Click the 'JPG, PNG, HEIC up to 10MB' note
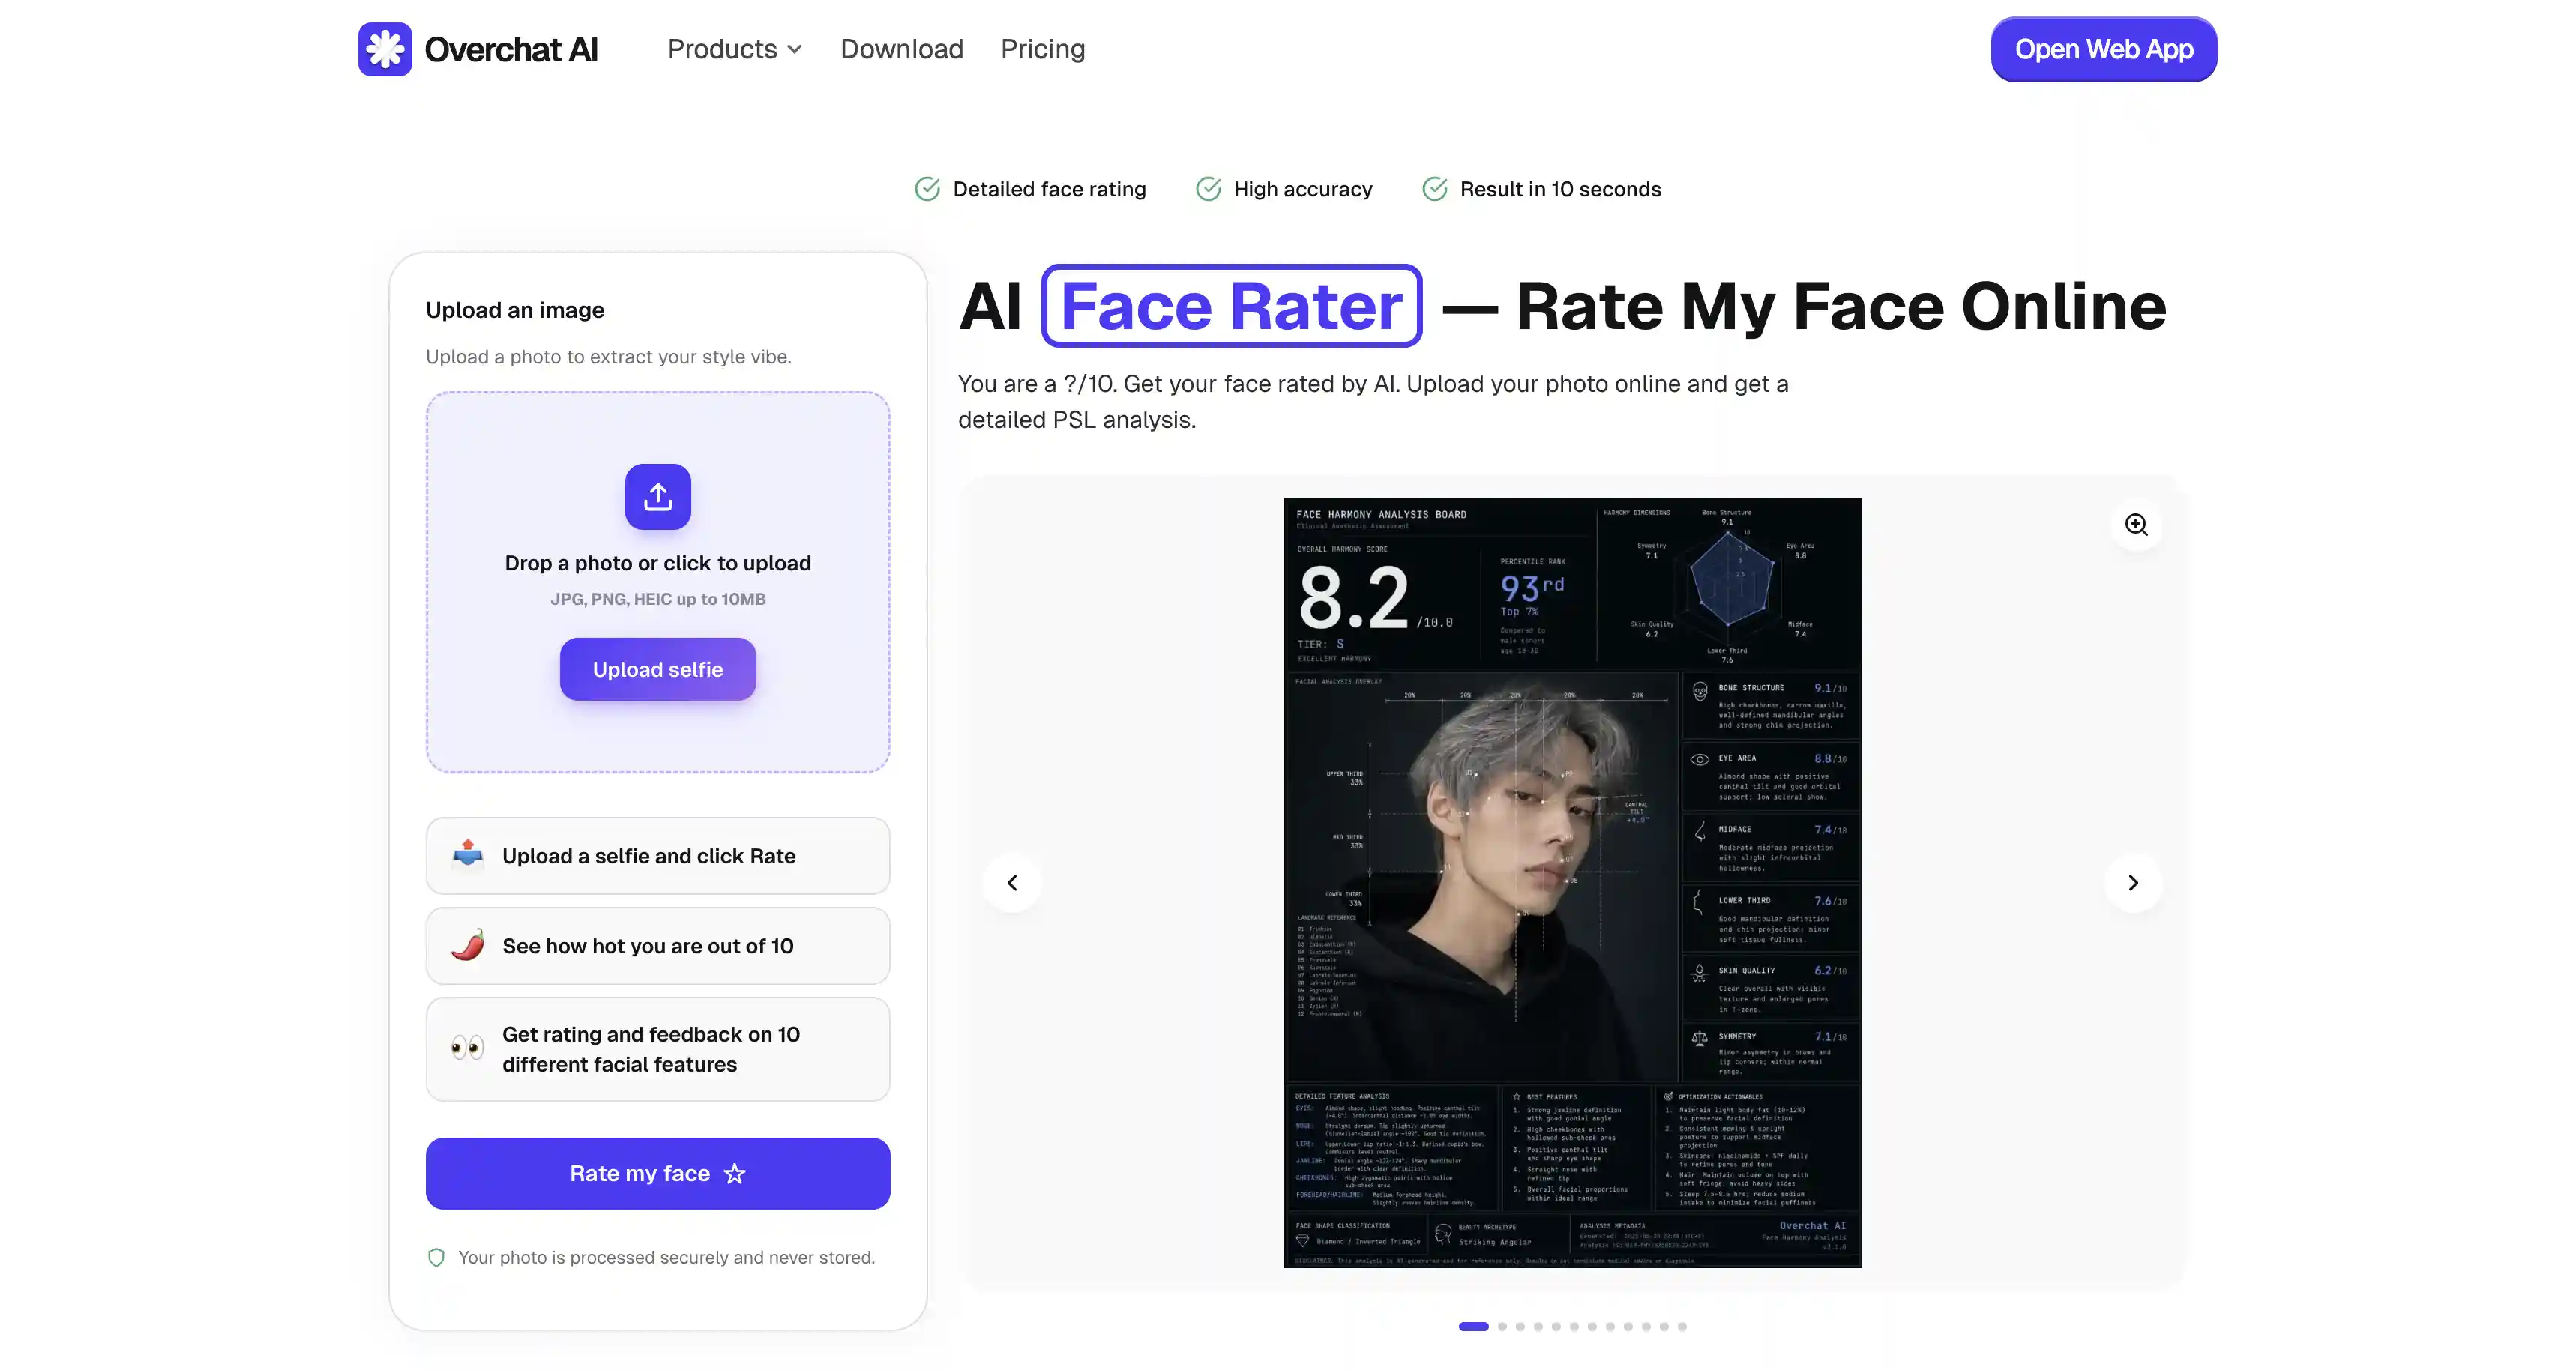The height and width of the screenshot is (1370, 2576). (x=658, y=599)
